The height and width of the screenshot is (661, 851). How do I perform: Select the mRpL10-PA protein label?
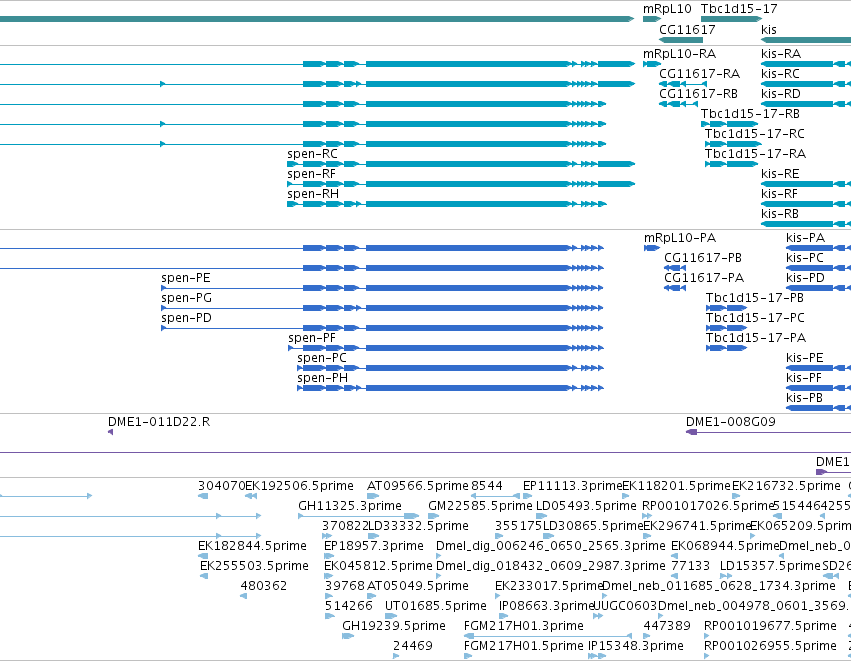tap(680, 238)
